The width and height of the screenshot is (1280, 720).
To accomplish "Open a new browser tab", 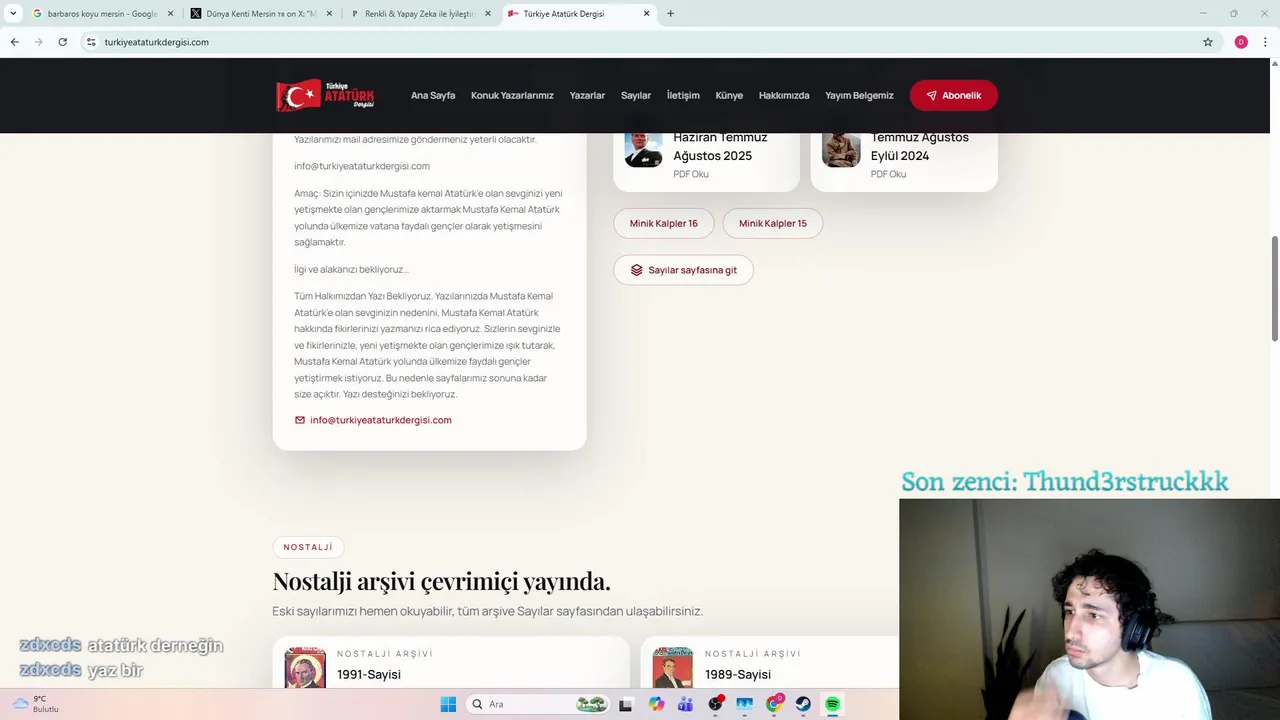I will [x=670, y=14].
